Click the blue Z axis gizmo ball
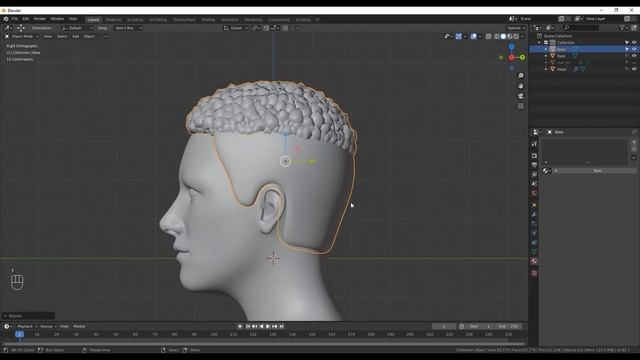The height and width of the screenshot is (360, 640). point(511,47)
